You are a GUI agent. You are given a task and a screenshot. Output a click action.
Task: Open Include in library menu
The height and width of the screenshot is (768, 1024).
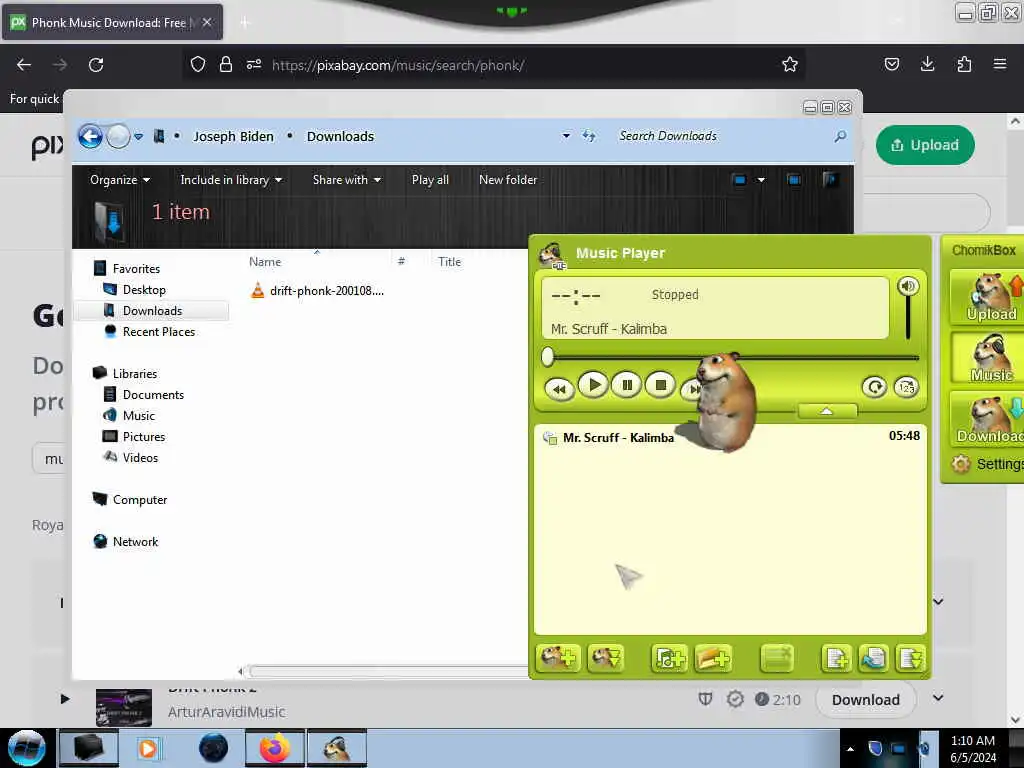click(x=231, y=180)
